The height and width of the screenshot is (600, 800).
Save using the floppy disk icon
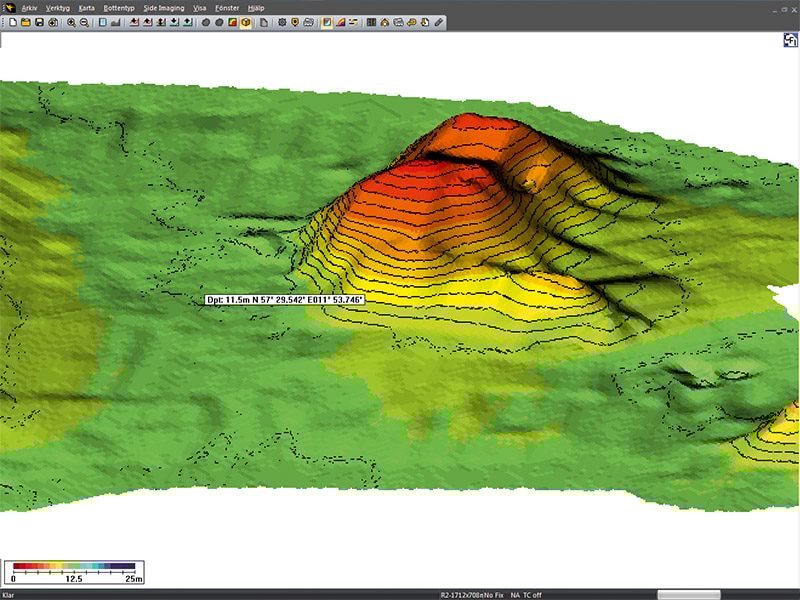(x=38, y=22)
